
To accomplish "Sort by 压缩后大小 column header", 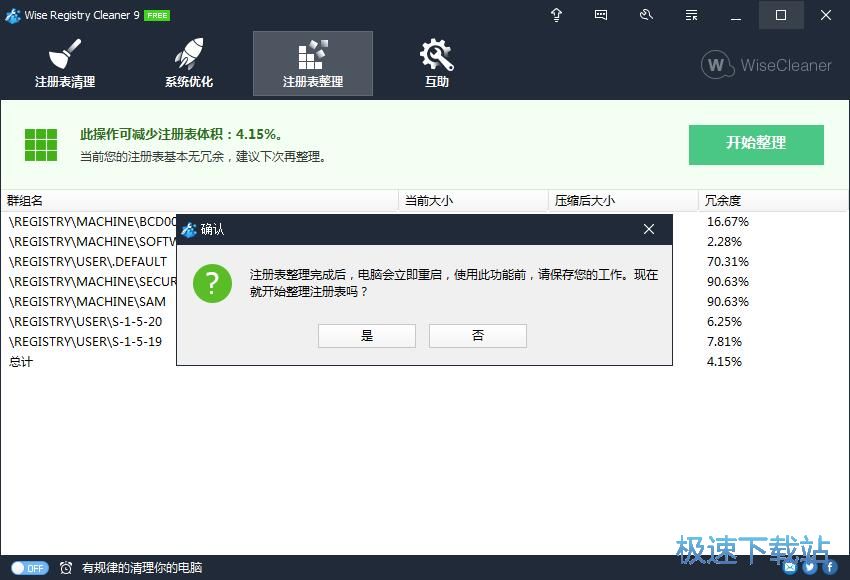I will tap(623, 201).
